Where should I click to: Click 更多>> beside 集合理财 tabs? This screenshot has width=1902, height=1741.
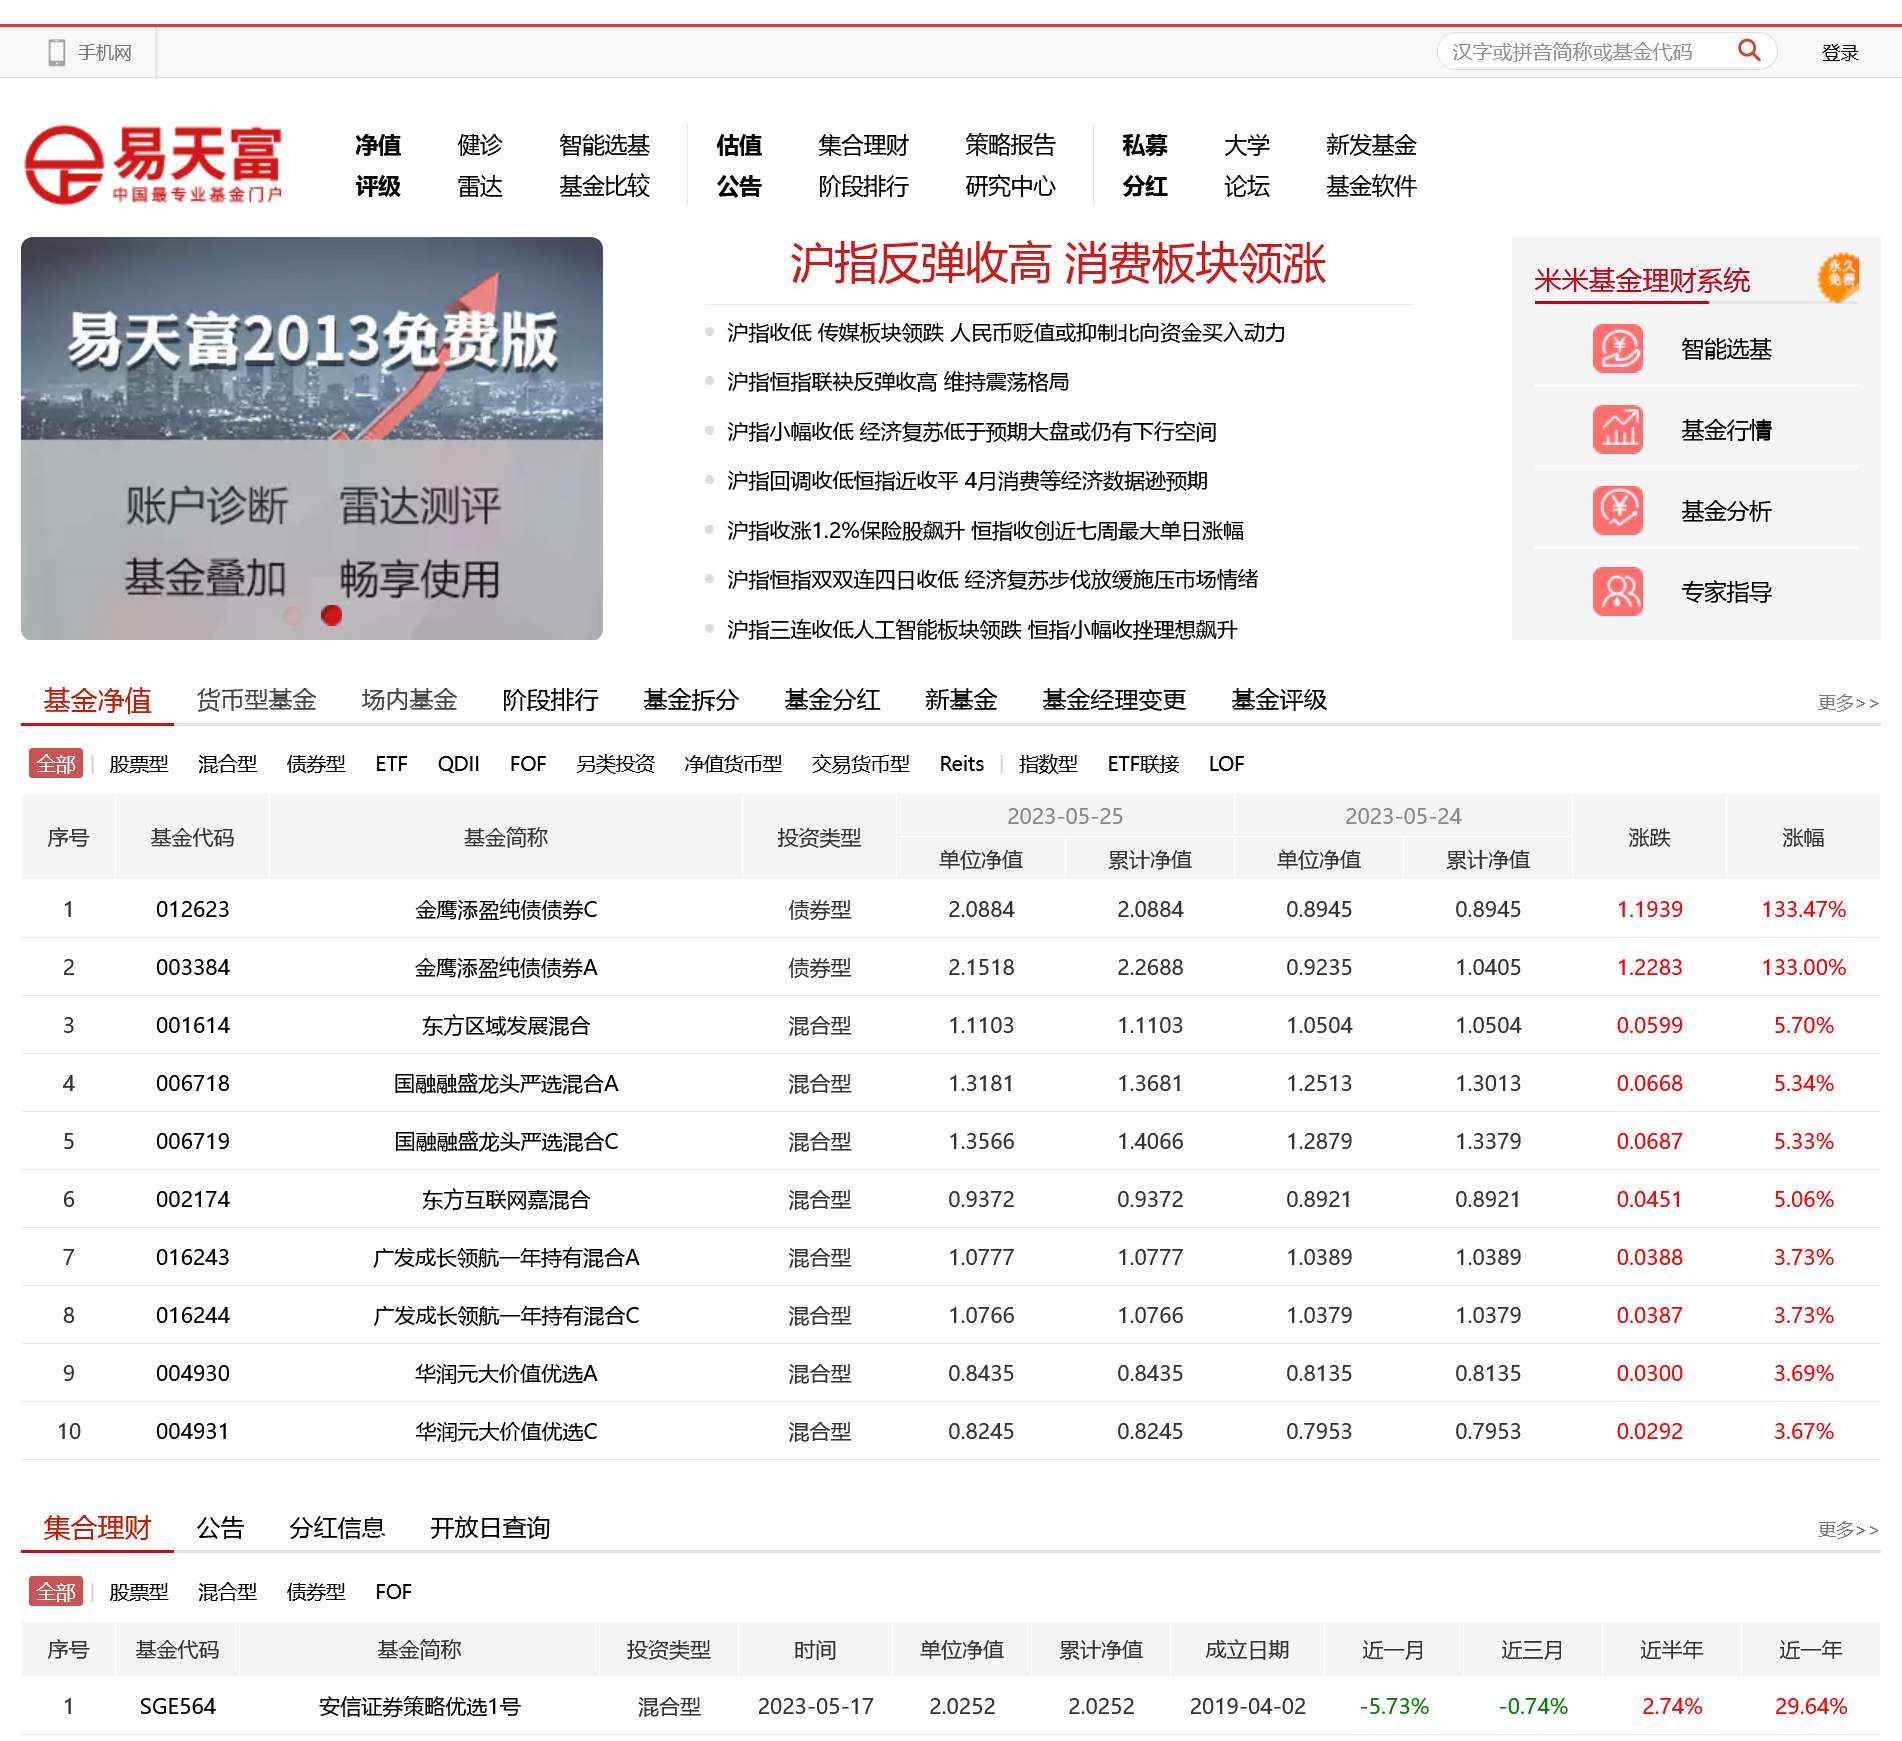1848,1529
